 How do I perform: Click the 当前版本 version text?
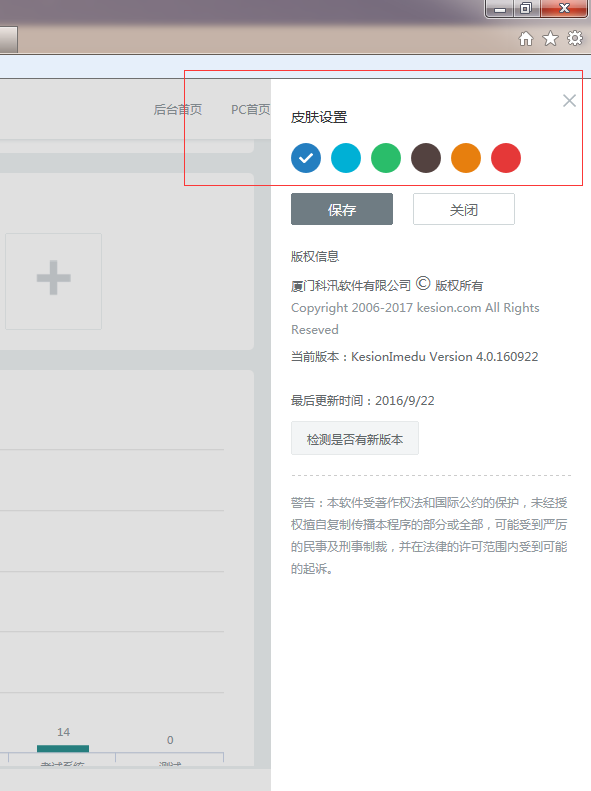pyautogui.click(x=415, y=357)
